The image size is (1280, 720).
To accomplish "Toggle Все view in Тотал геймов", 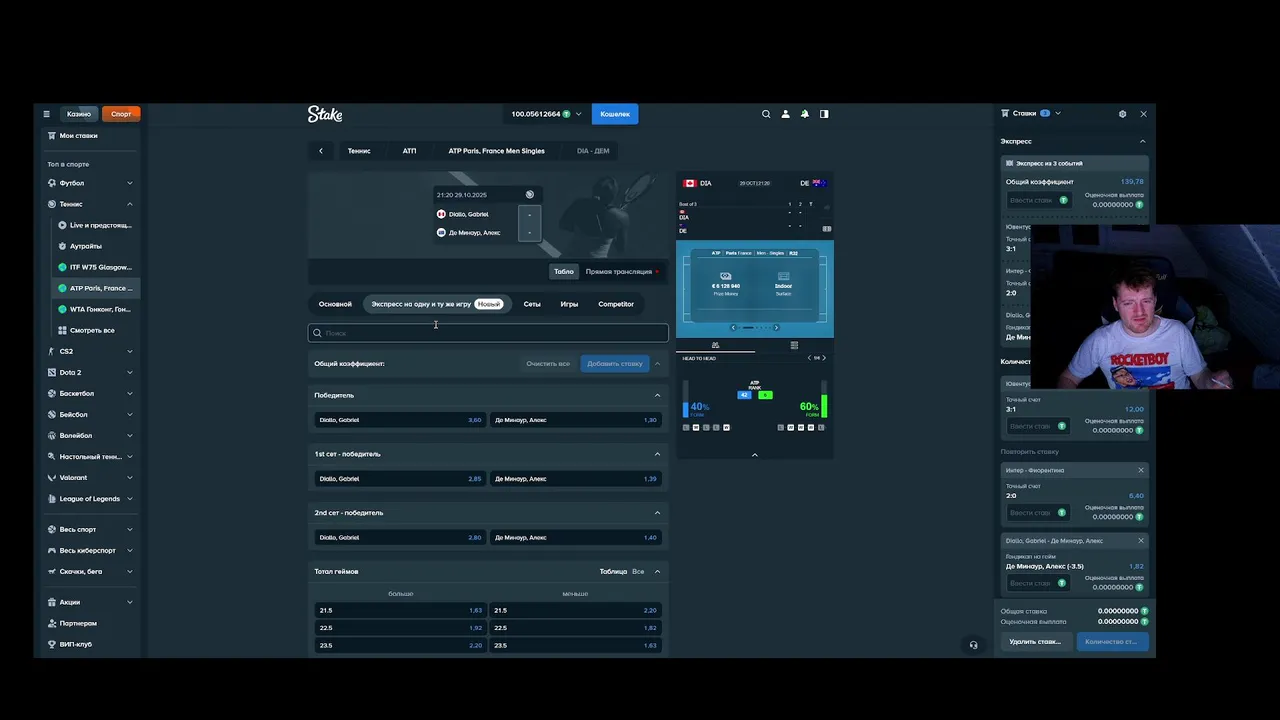I will point(638,571).
